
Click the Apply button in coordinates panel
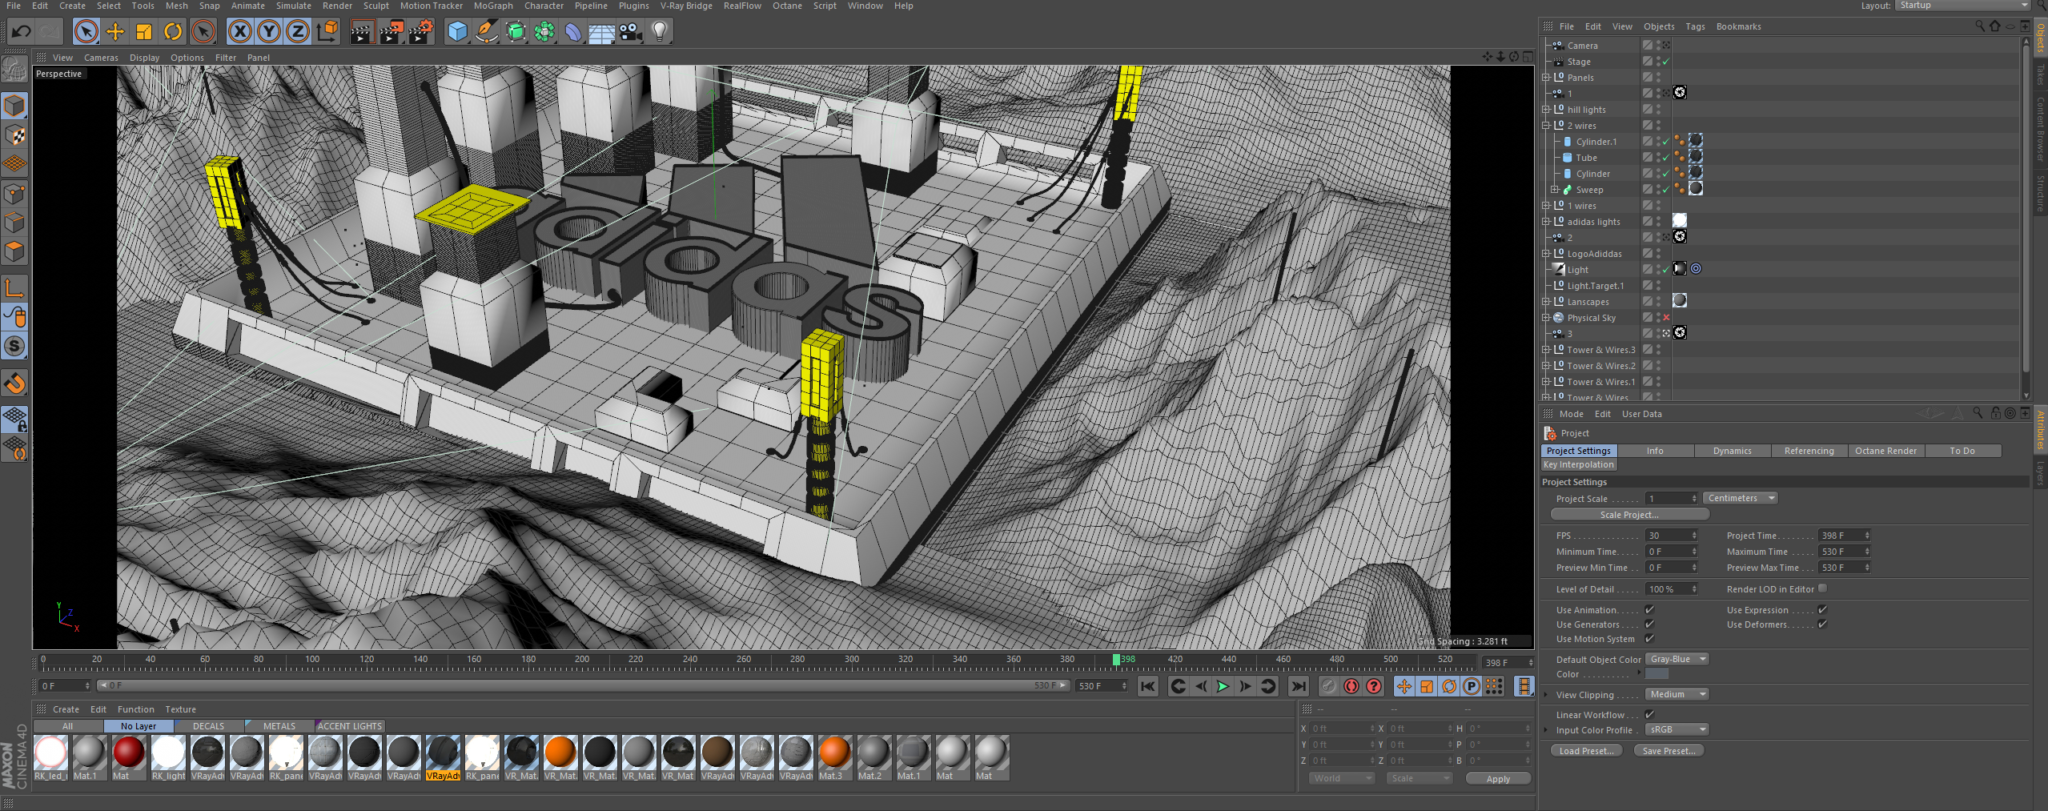[x=1498, y=779]
